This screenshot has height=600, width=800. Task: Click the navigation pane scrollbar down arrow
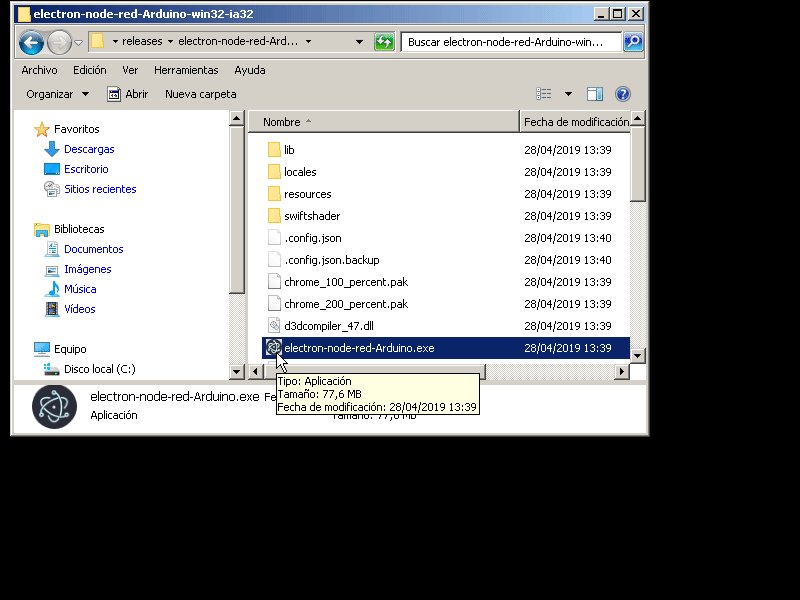pos(237,371)
